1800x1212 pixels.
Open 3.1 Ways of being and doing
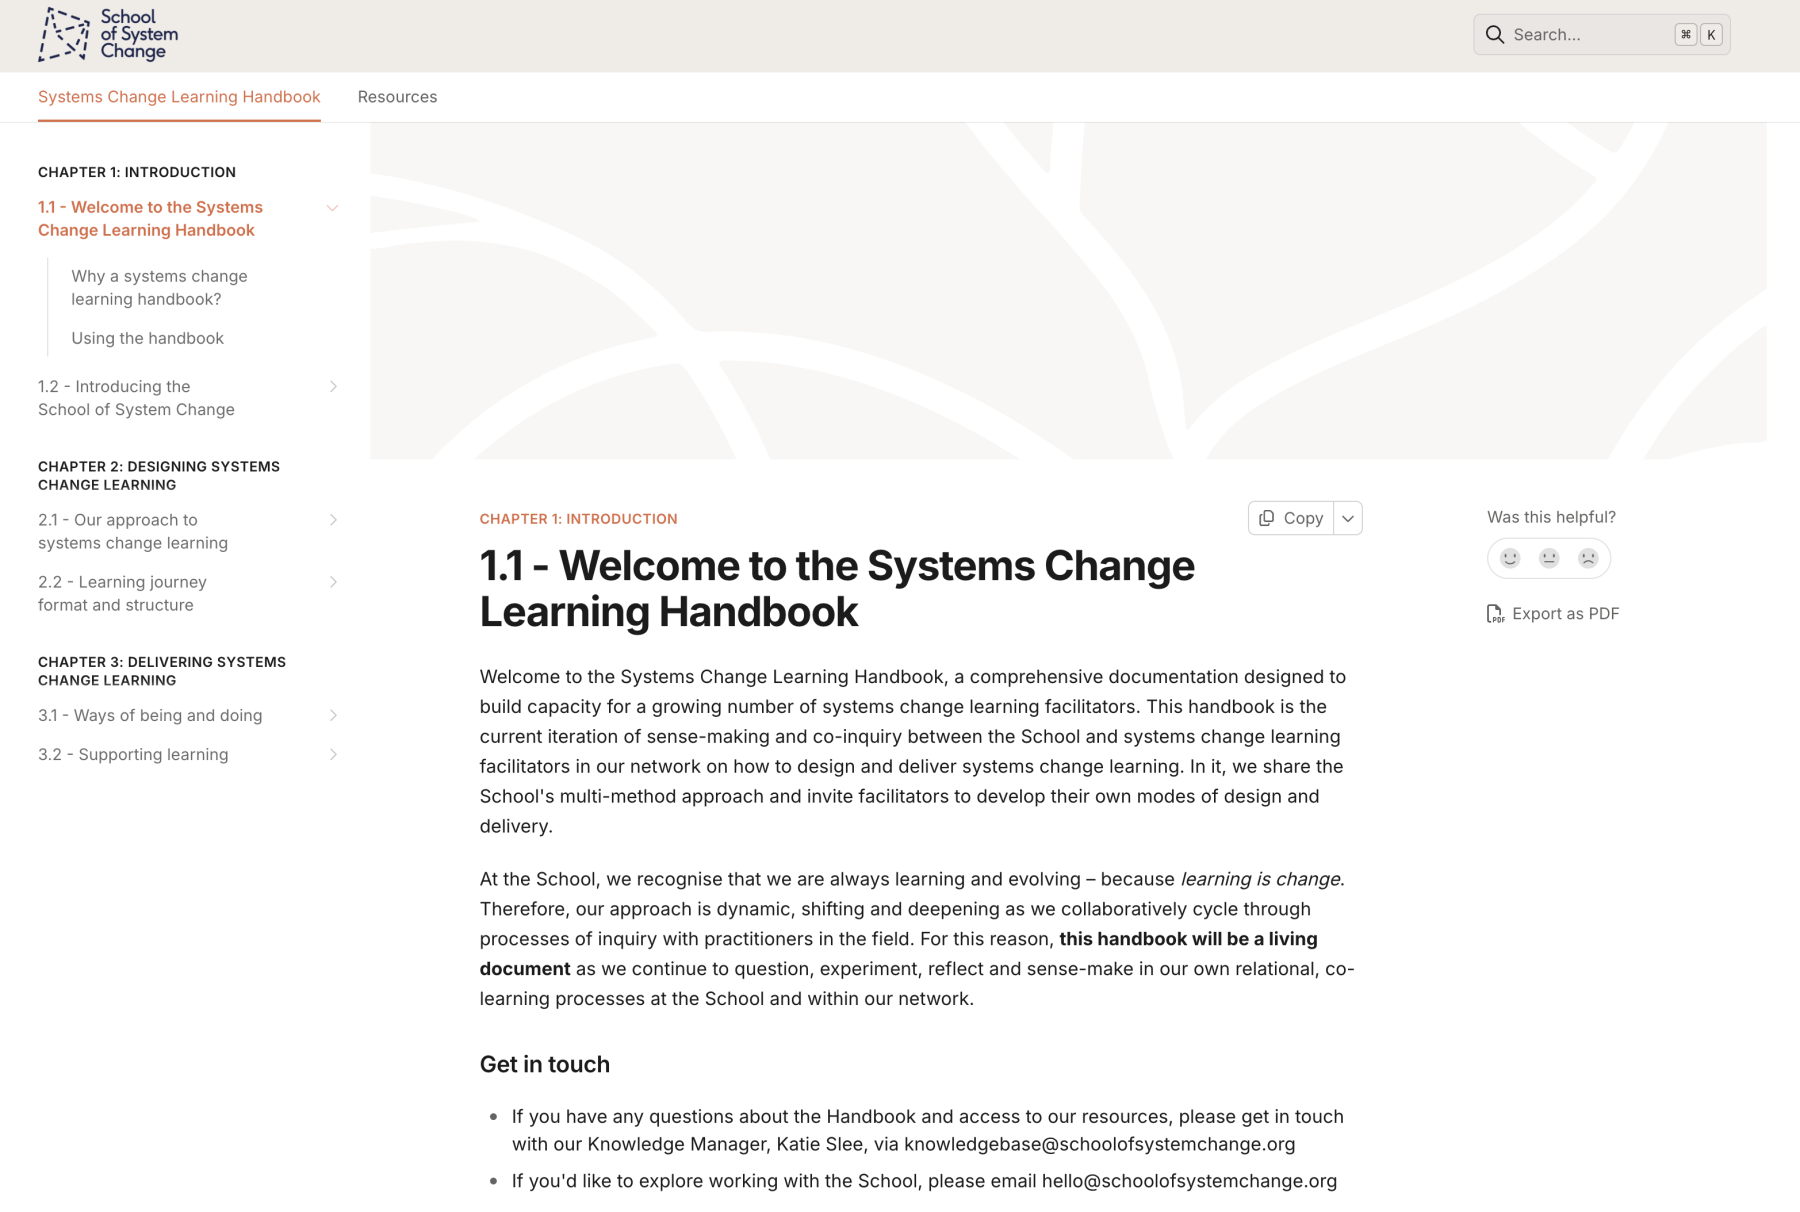(150, 715)
